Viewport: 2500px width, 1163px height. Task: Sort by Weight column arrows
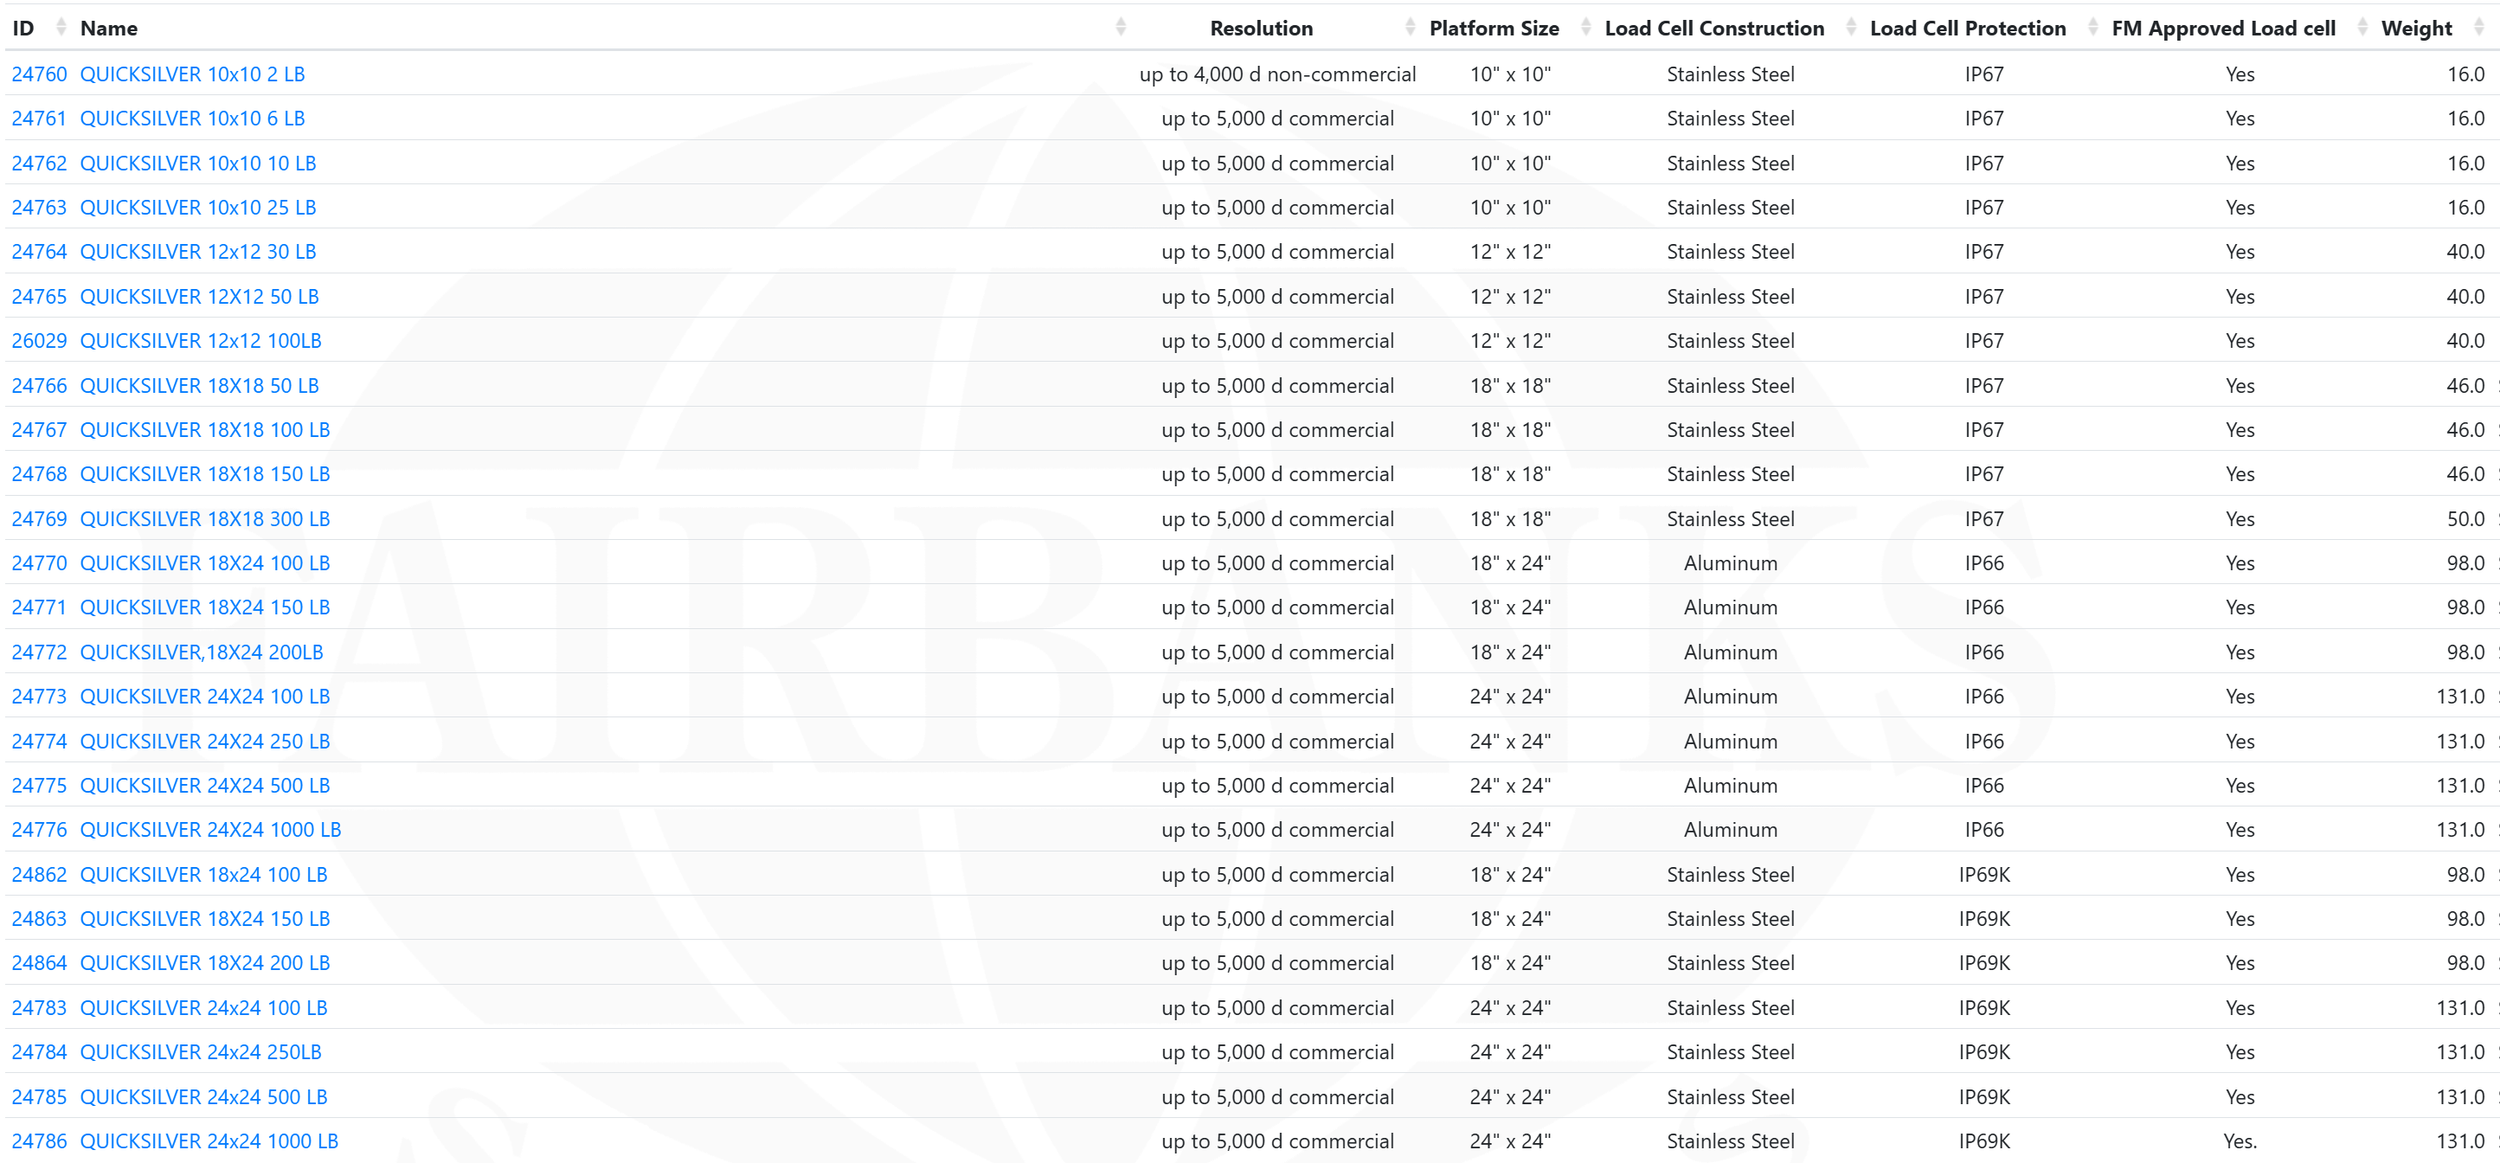click(2478, 28)
